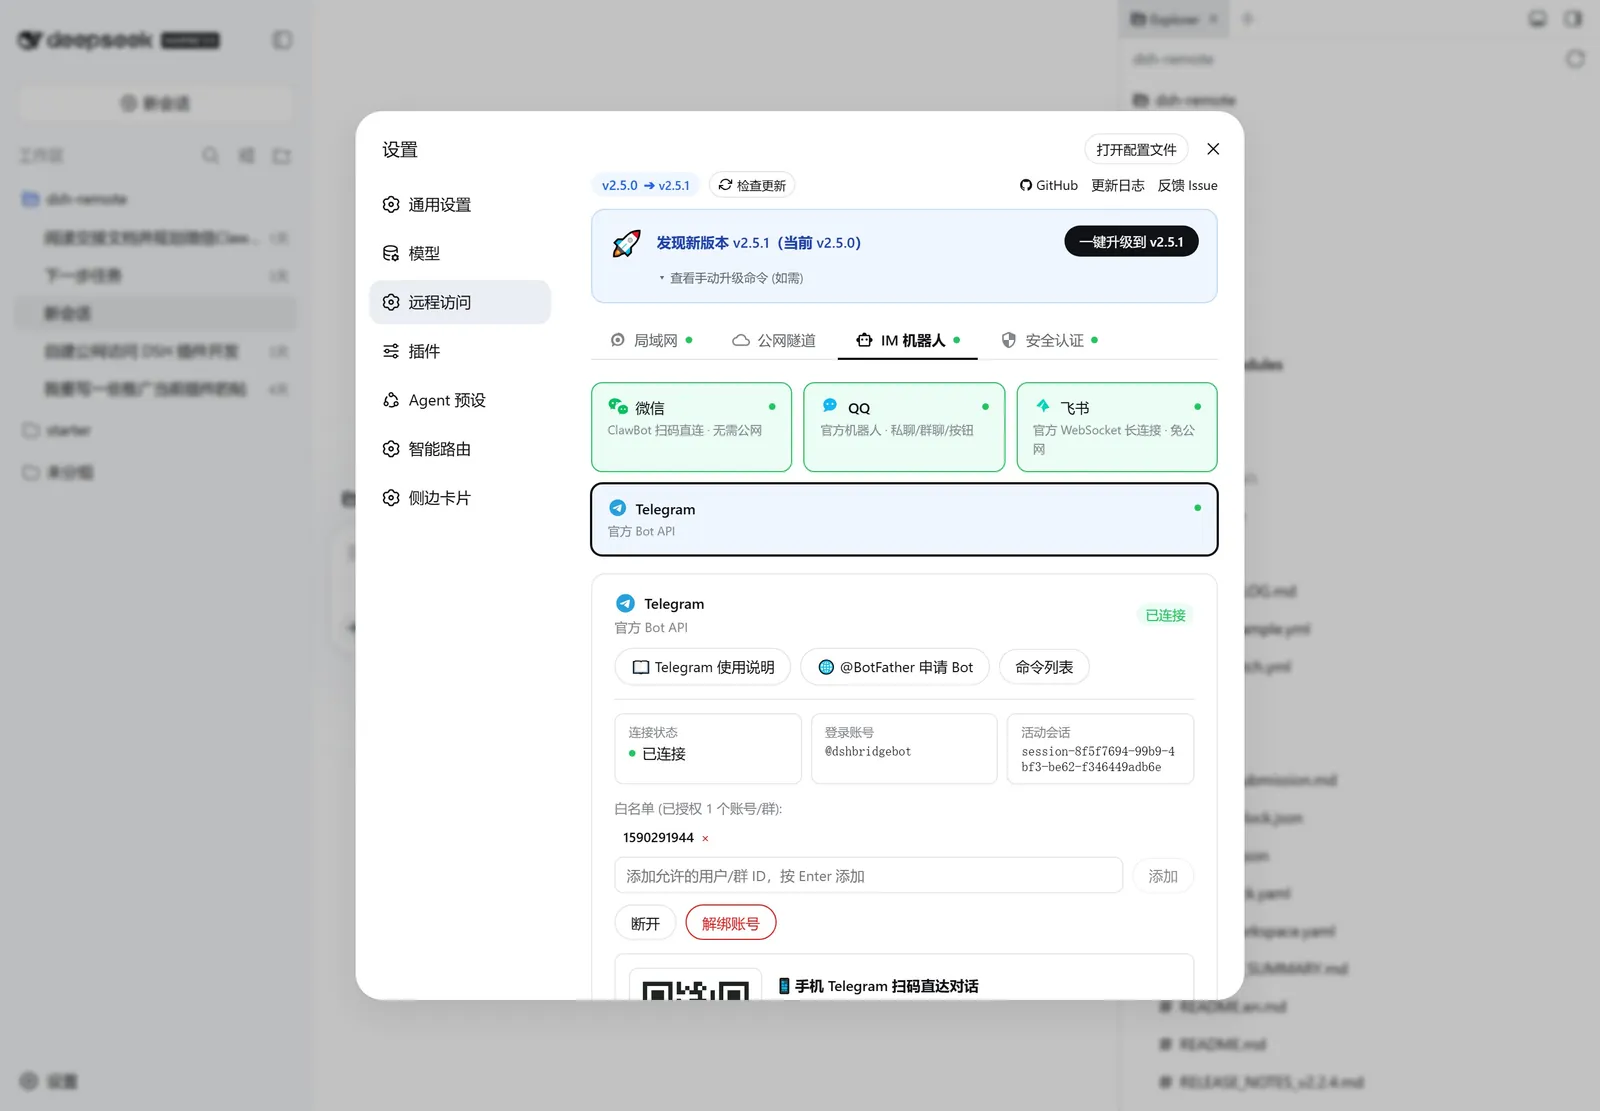Click the session ID in 活动会话 box

point(1098,759)
